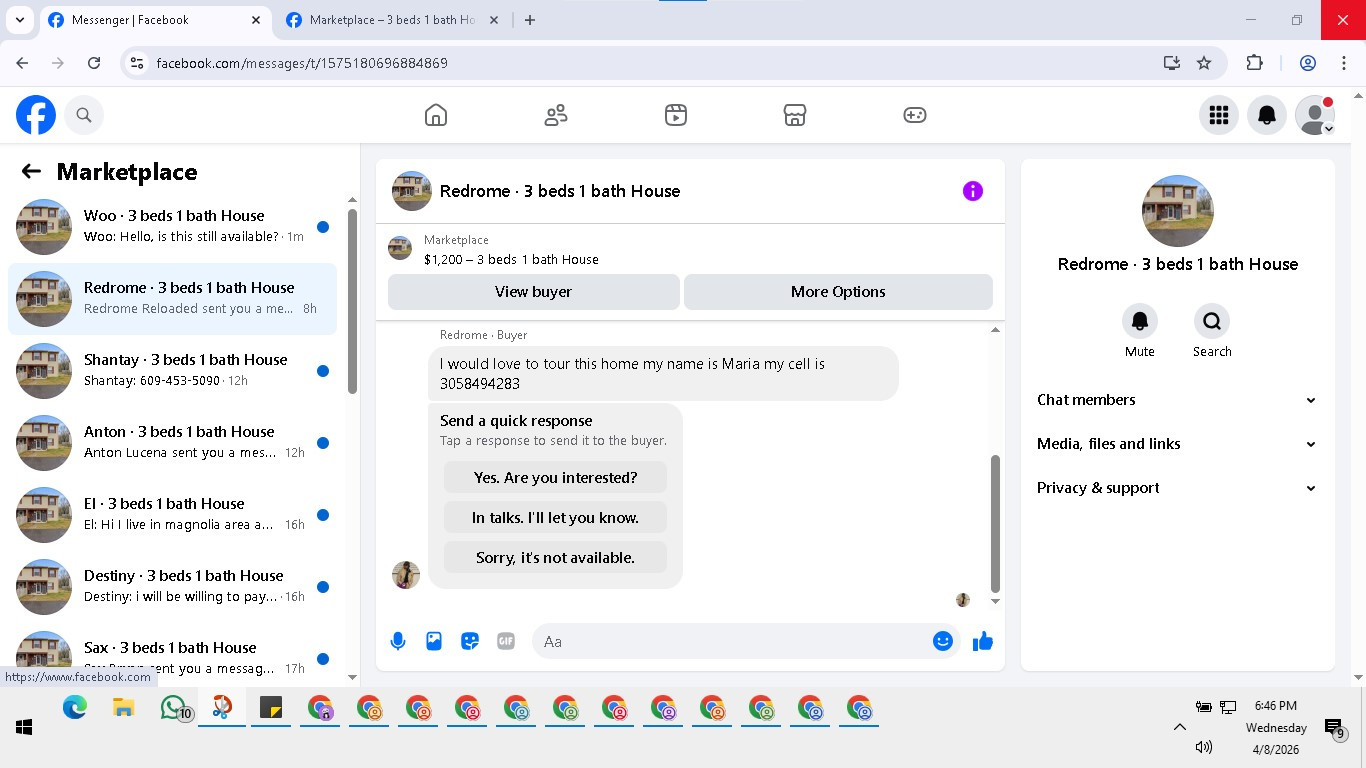Open site information icon in address bar
The image size is (1366, 768).
point(138,63)
